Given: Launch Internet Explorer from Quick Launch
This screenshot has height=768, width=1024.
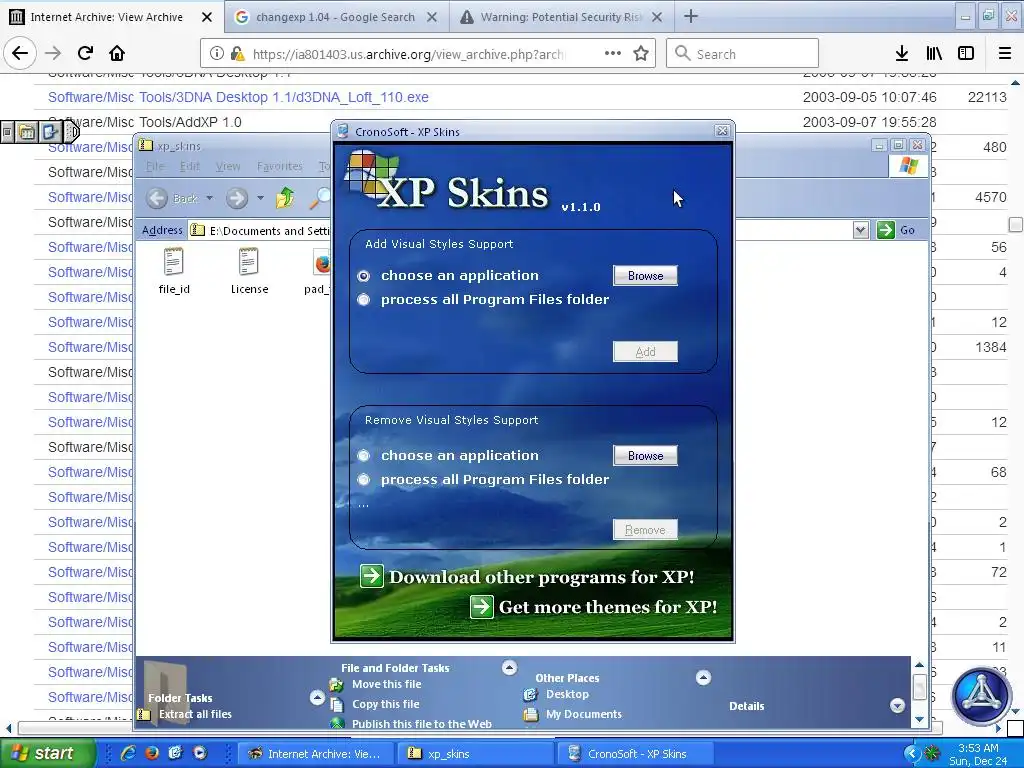Looking at the screenshot, I should pos(128,753).
